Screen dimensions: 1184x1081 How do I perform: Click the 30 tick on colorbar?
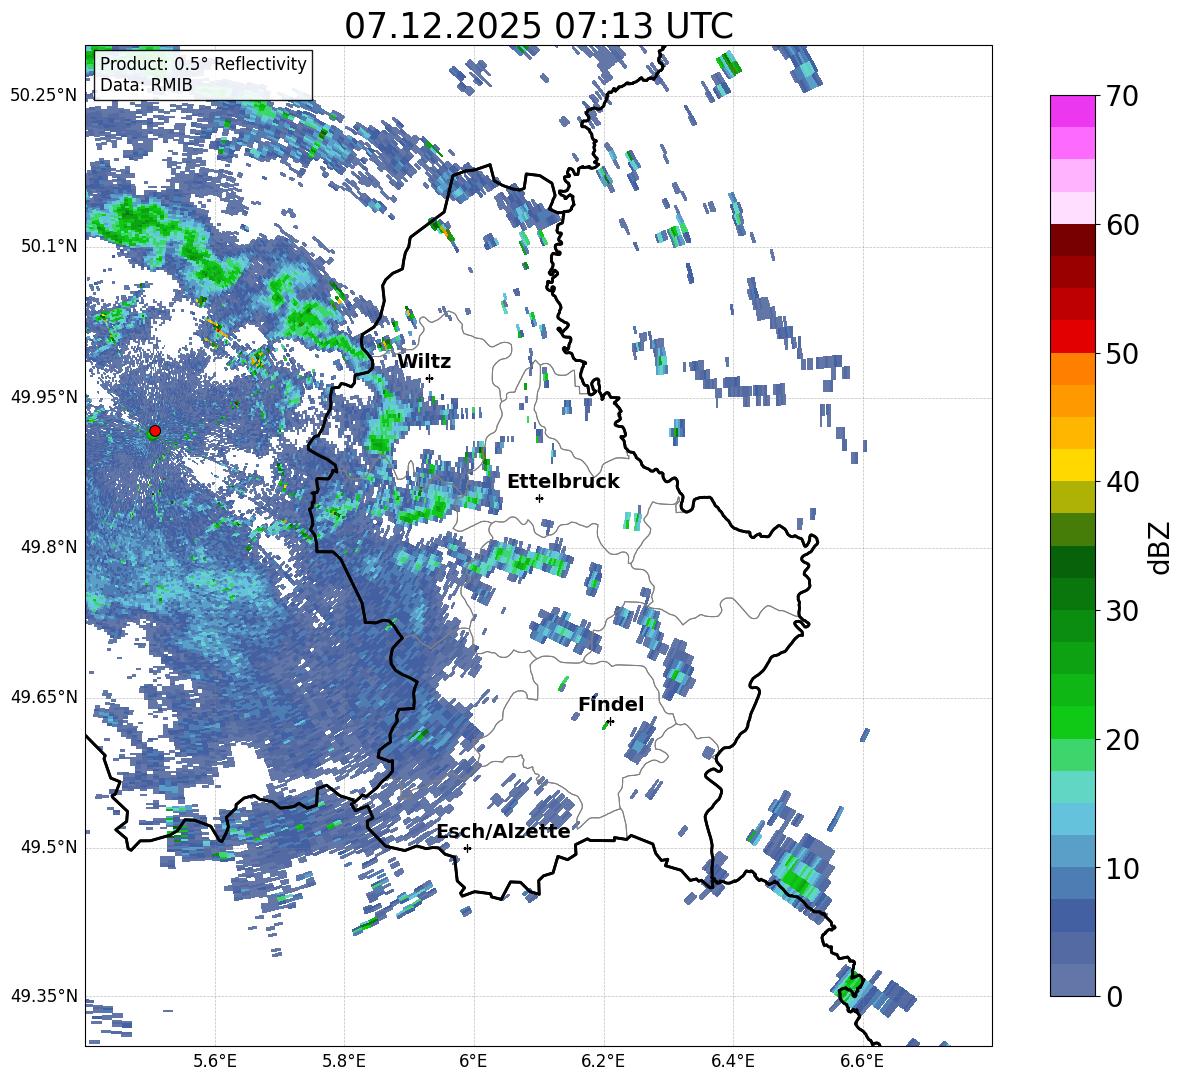(1122, 611)
